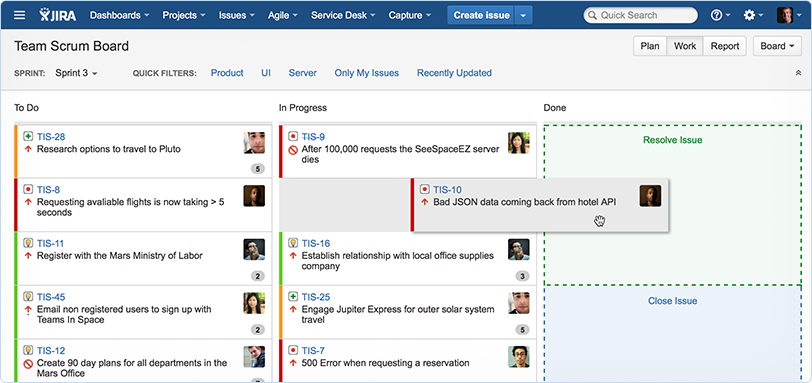Open the settings gear menu
This screenshot has height=383, width=812.
click(x=752, y=15)
